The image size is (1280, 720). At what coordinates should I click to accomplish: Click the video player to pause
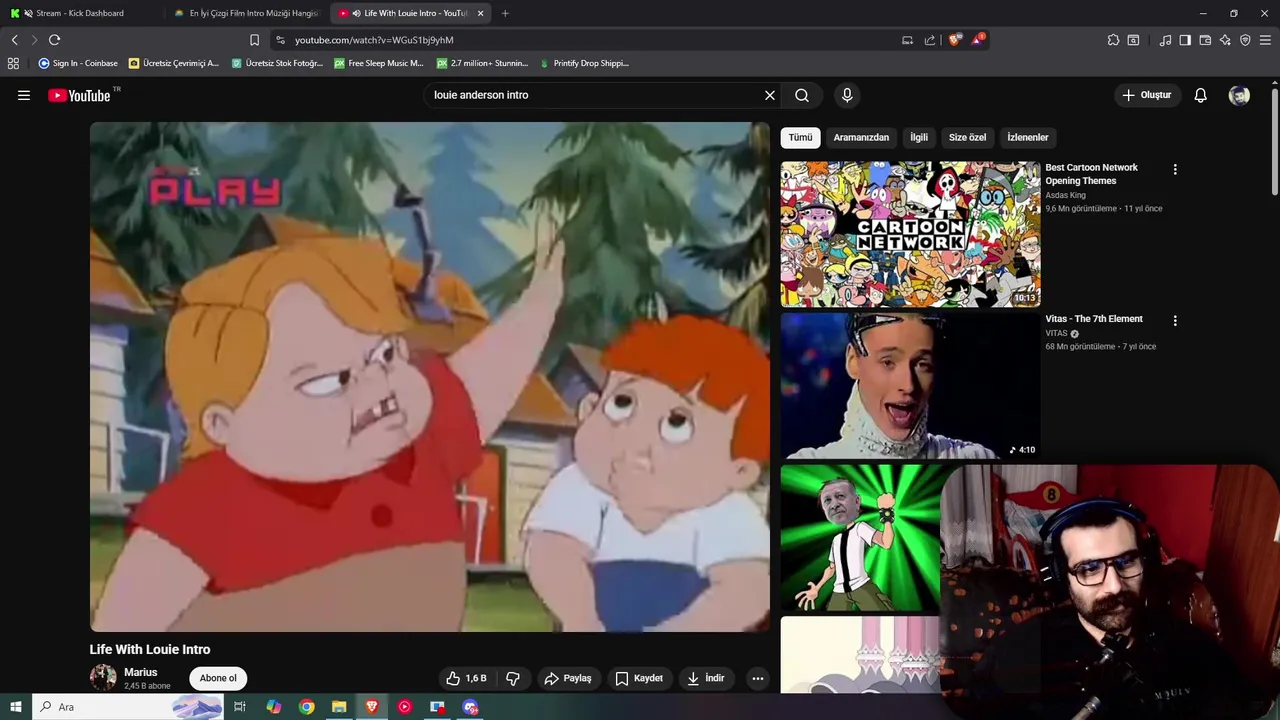430,377
